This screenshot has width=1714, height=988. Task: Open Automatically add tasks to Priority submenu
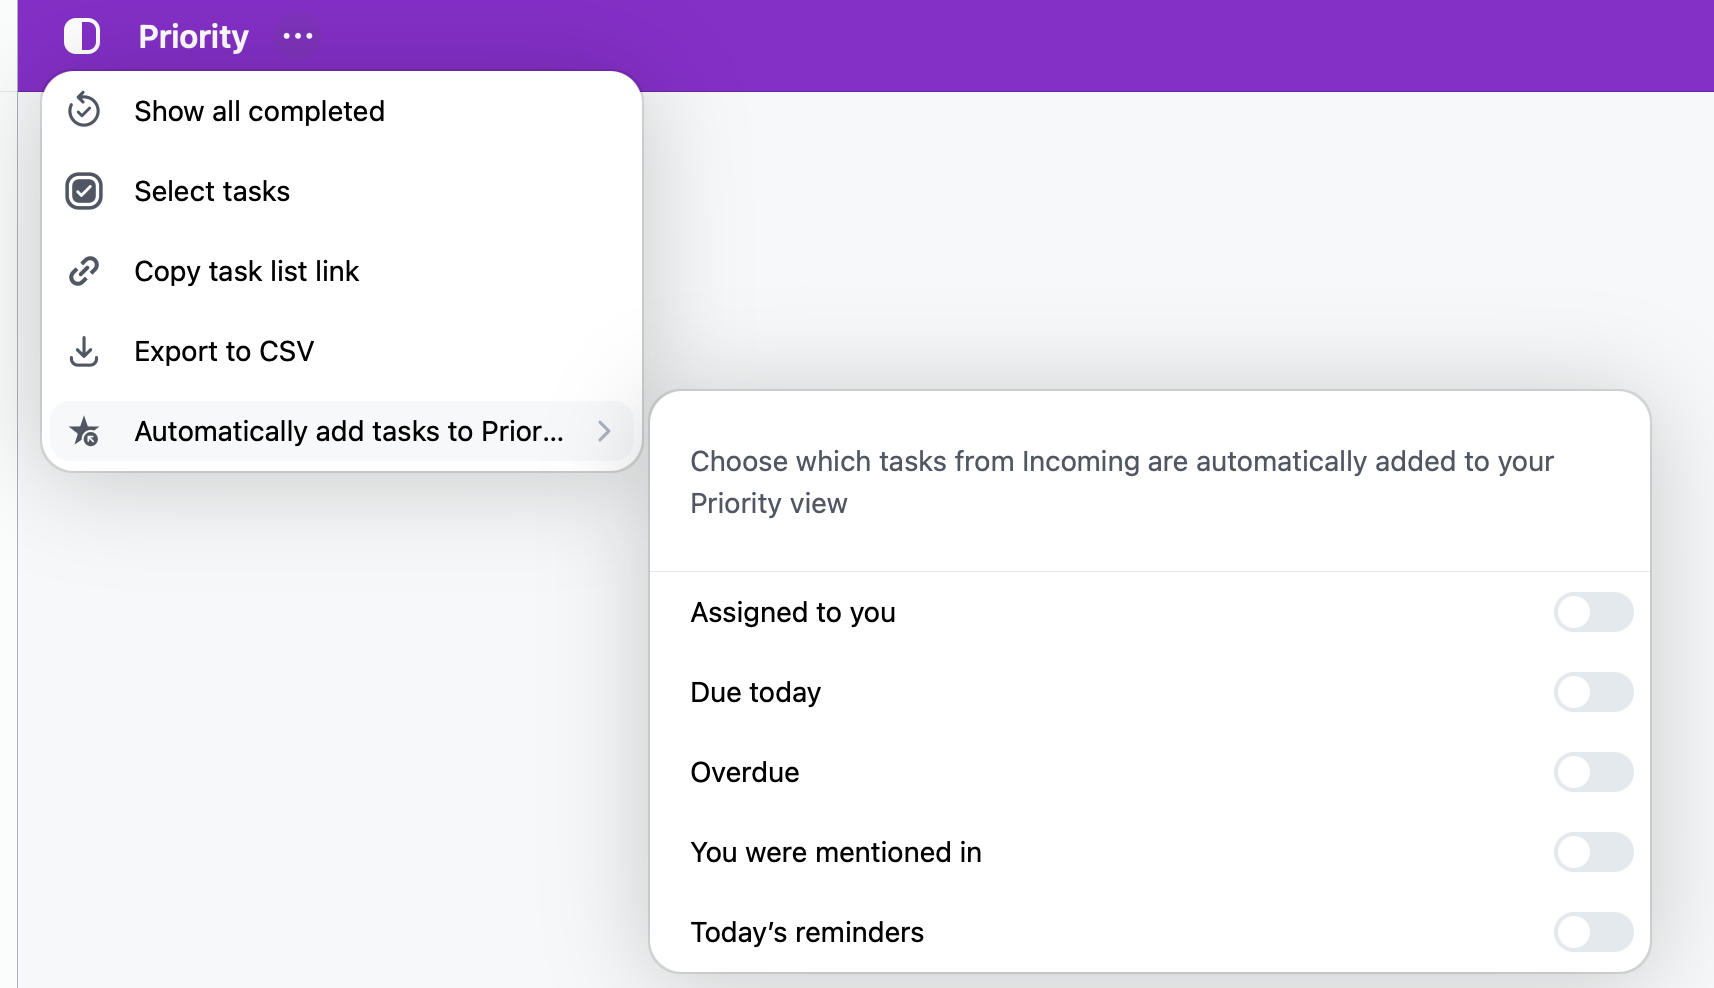click(x=342, y=431)
